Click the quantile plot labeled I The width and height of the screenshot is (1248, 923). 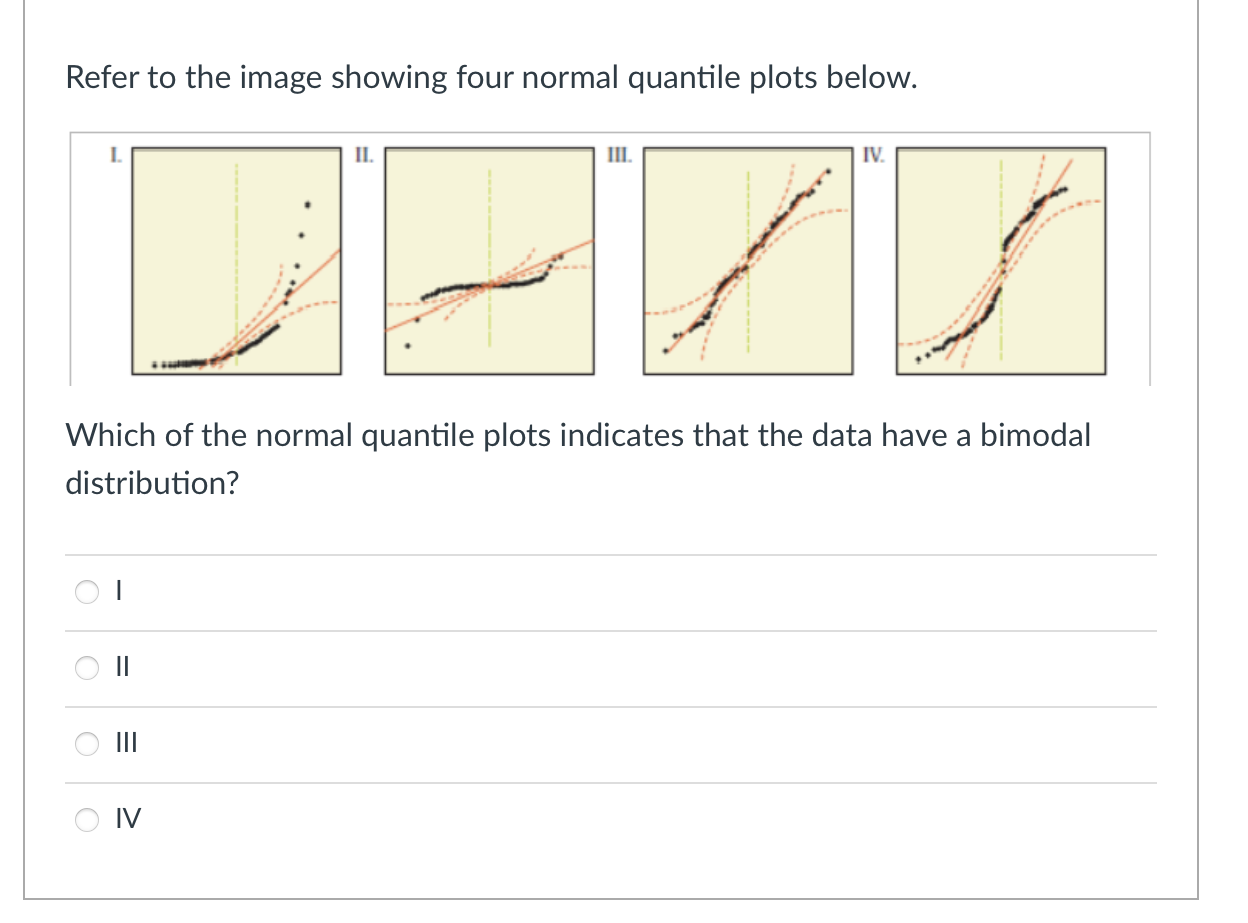point(235,260)
